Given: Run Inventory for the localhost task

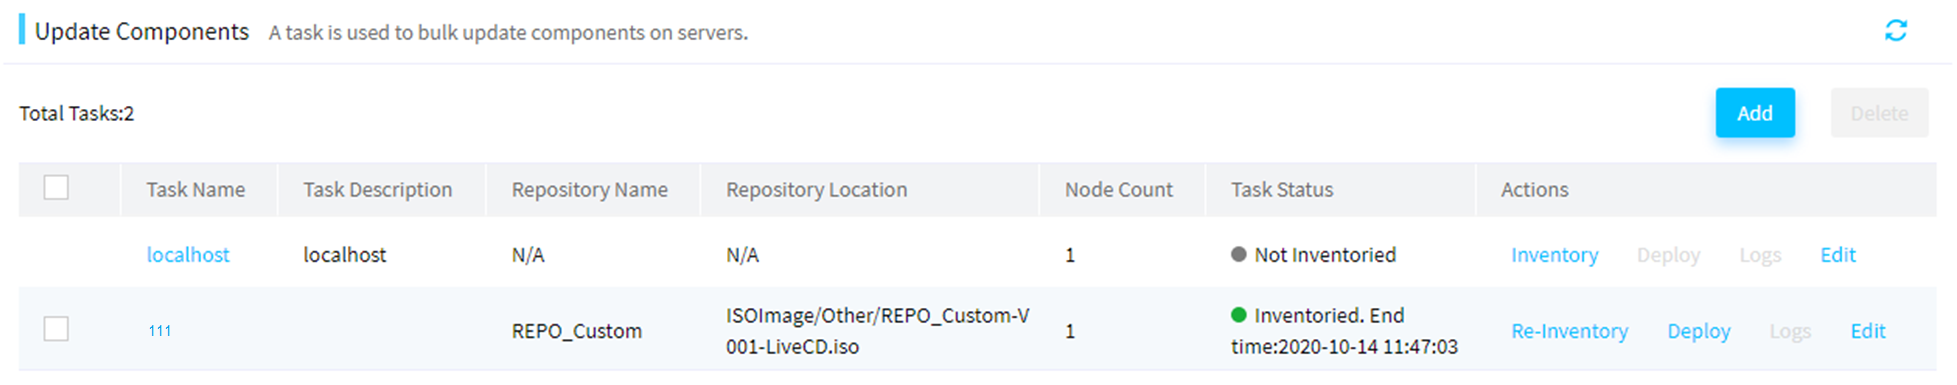Looking at the screenshot, I should (x=1554, y=255).
